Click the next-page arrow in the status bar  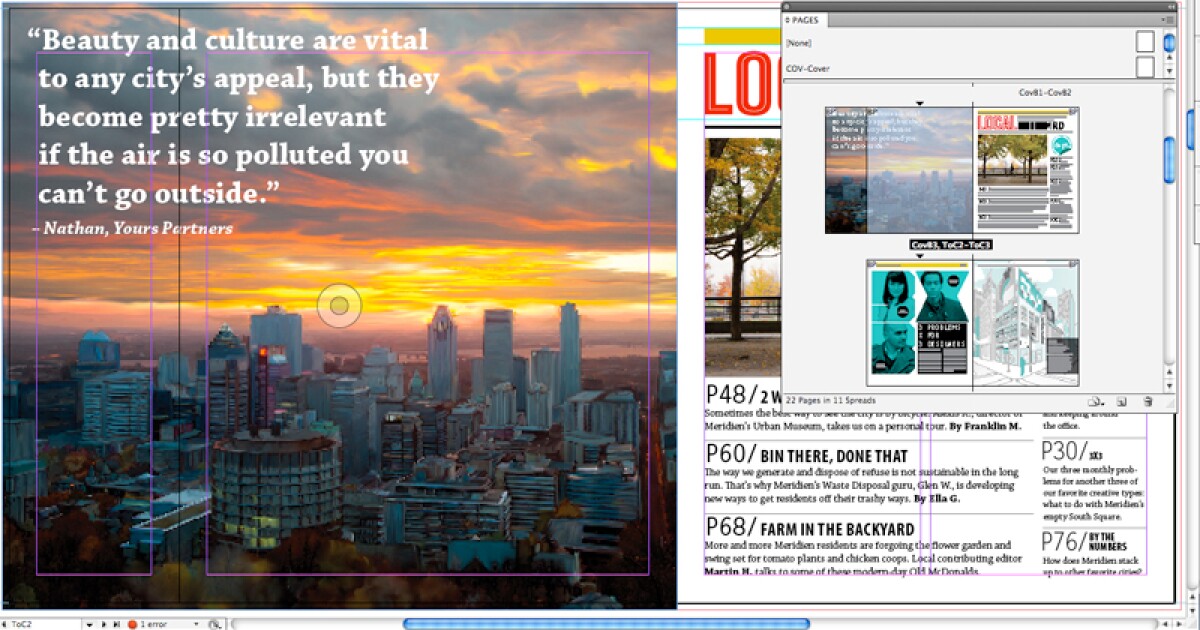(103, 623)
